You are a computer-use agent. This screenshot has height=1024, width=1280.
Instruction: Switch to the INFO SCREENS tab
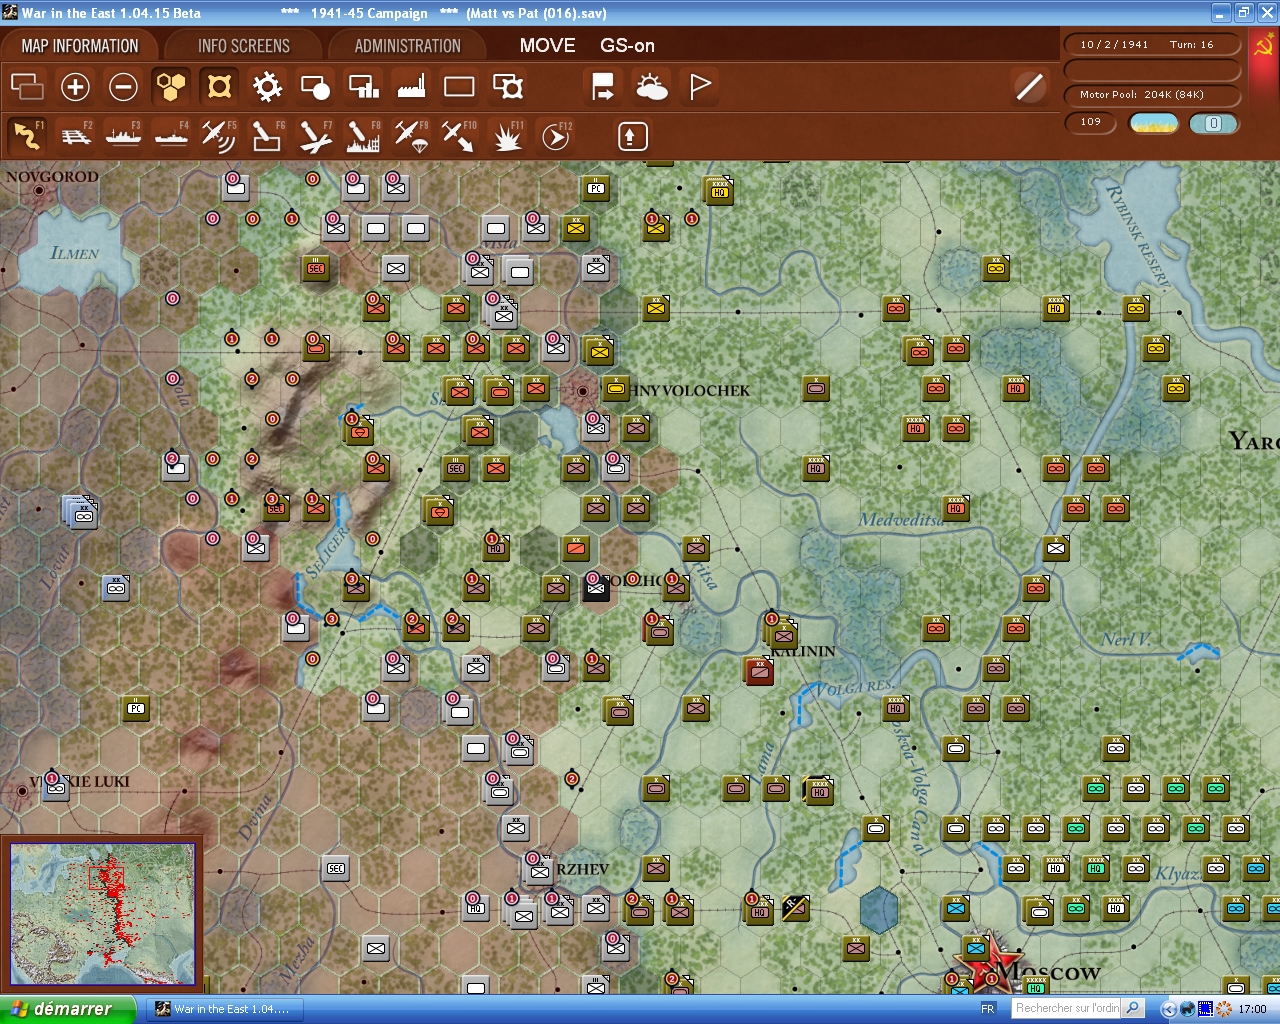click(243, 46)
